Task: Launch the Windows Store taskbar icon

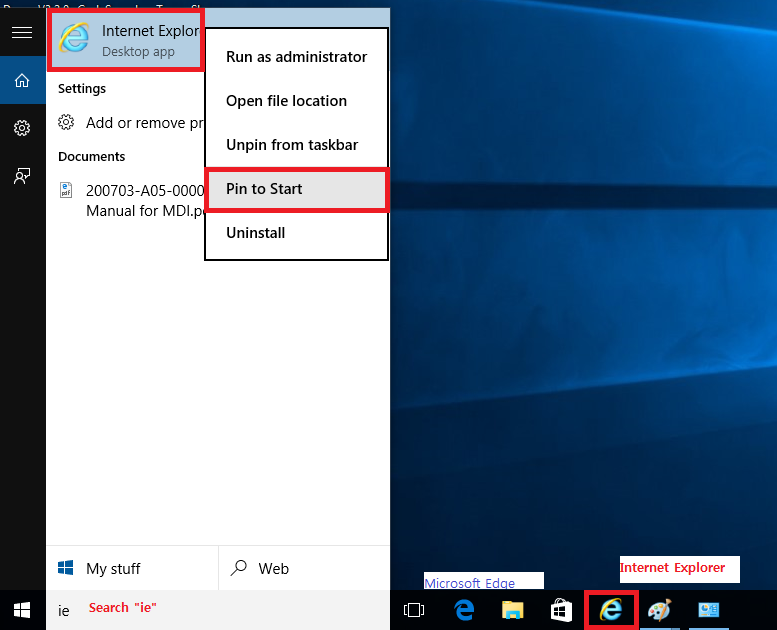Action: (561, 610)
